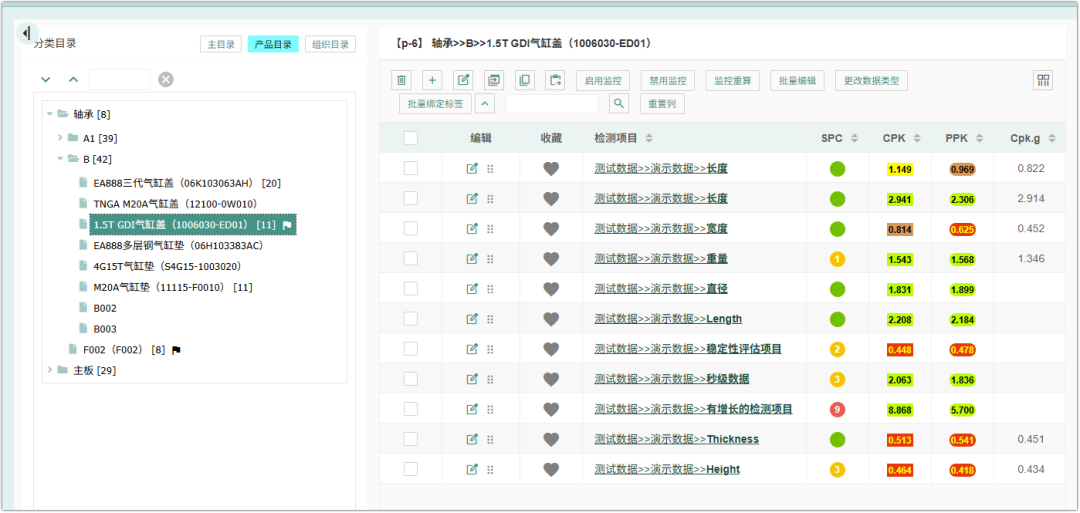Click the paste clipboard toolbar icon
1080x513 pixels.
tap(555, 81)
